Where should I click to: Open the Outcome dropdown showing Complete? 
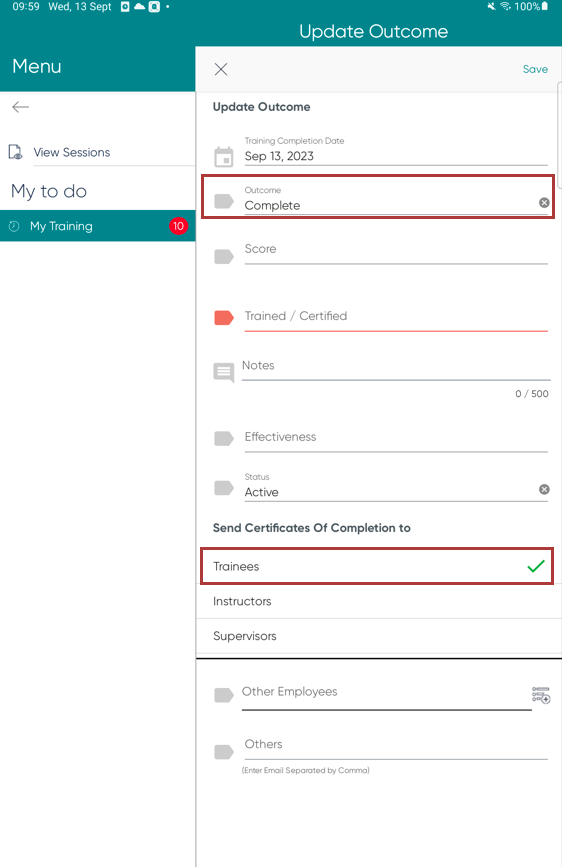point(389,200)
